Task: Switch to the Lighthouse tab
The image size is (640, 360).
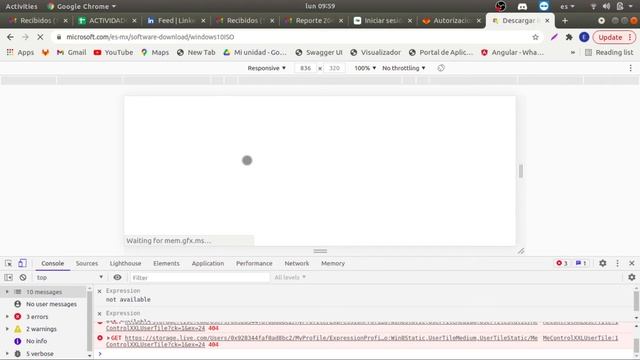Action: click(125, 263)
